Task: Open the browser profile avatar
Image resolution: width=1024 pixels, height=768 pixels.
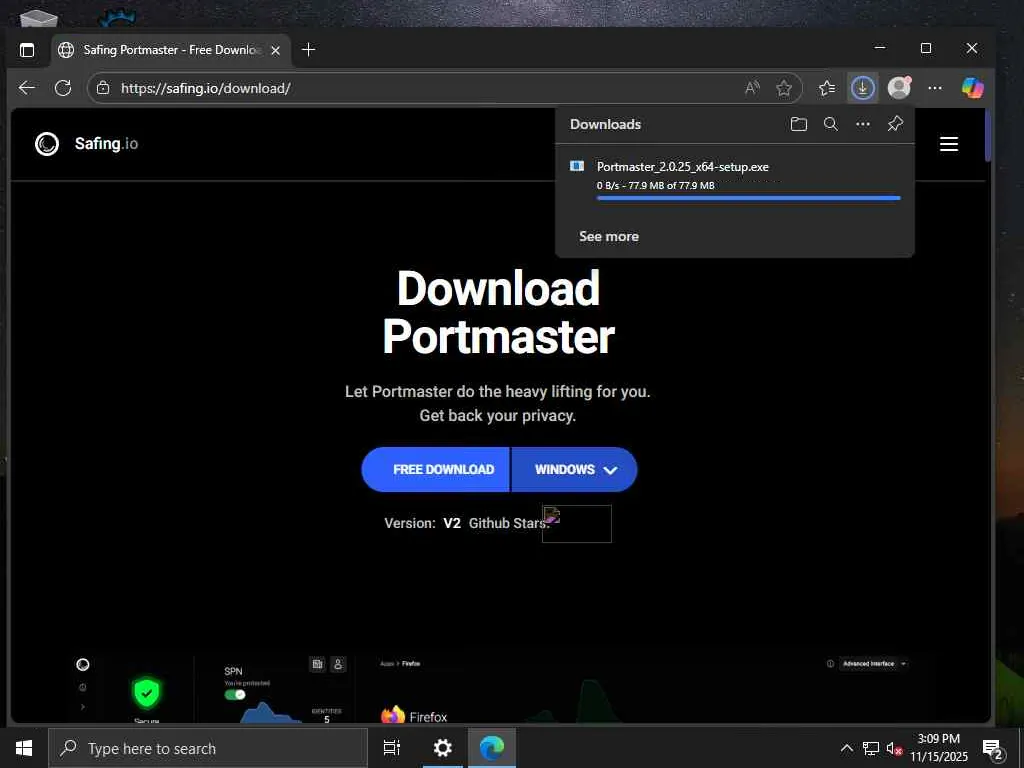Action: (x=899, y=87)
